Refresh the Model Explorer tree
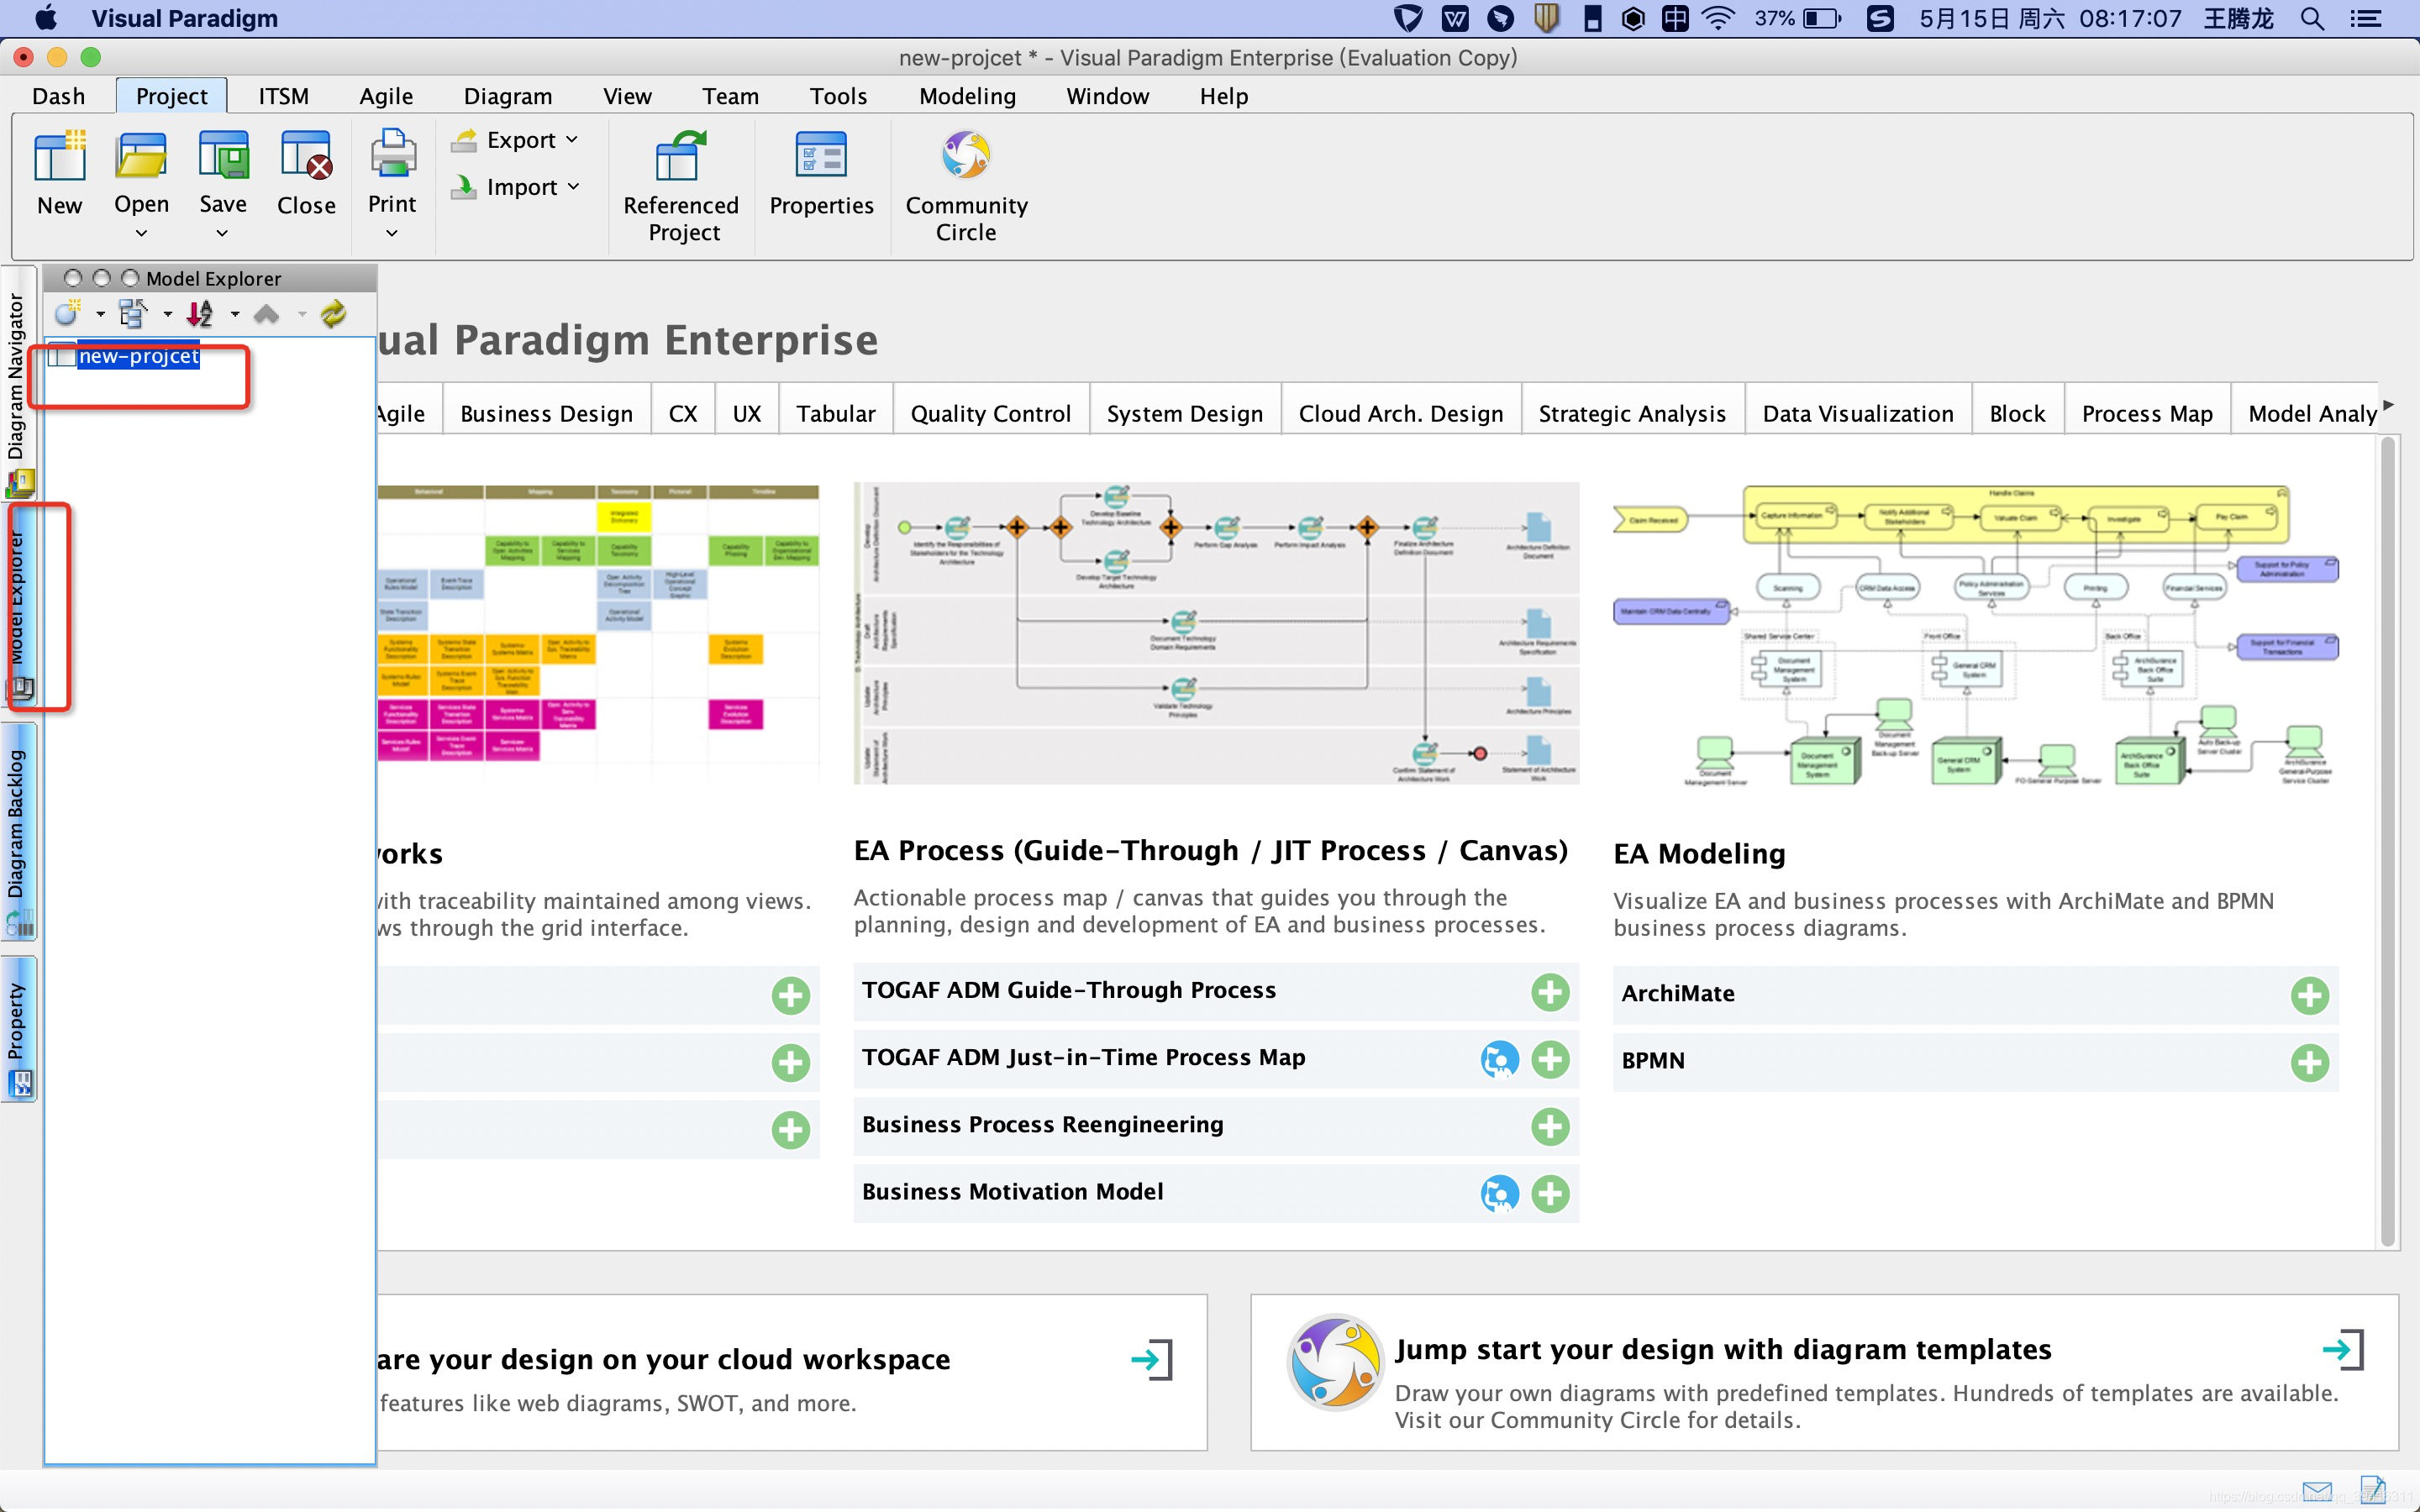The image size is (2420, 1512). tap(333, 314)
